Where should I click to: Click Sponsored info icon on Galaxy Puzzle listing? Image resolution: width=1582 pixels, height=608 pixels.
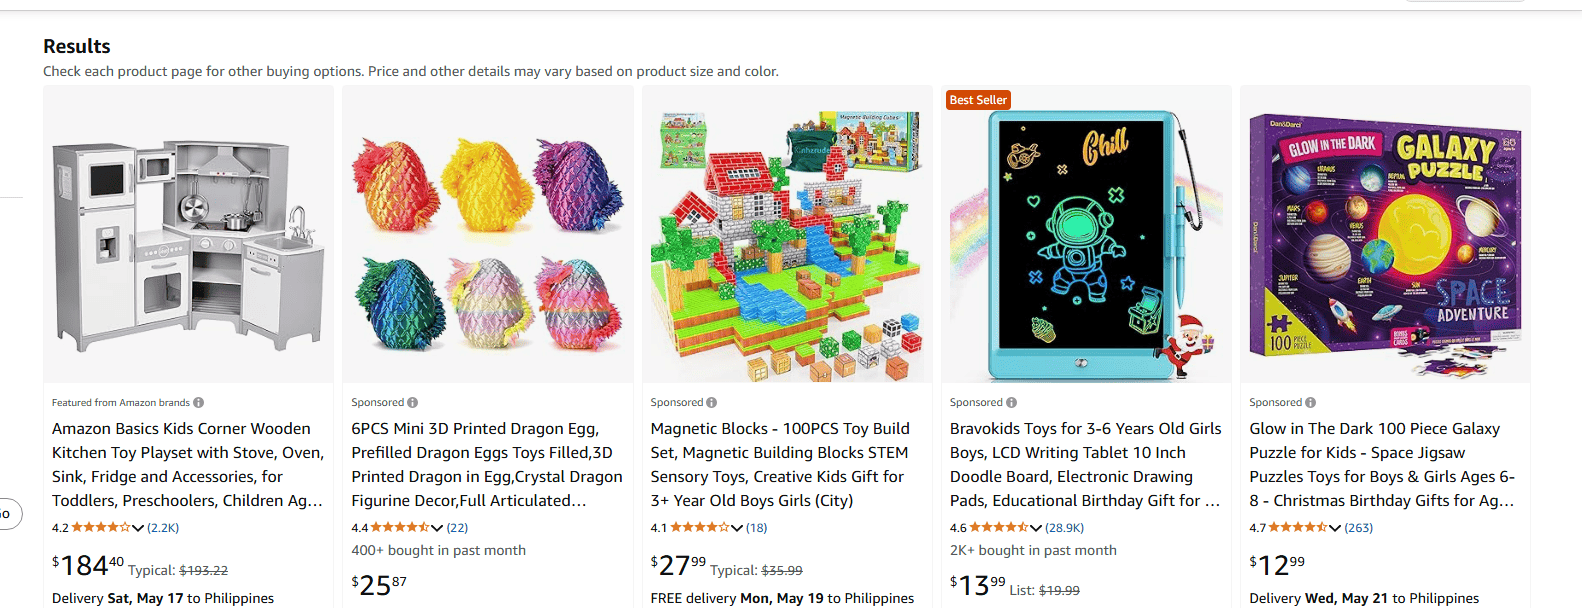coord(1310,403)
